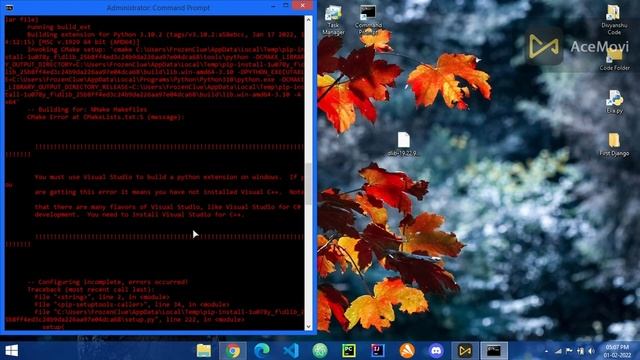Show hidden system tray icons
This screenshot has height=360, width=640.
(x=546, y=351)
